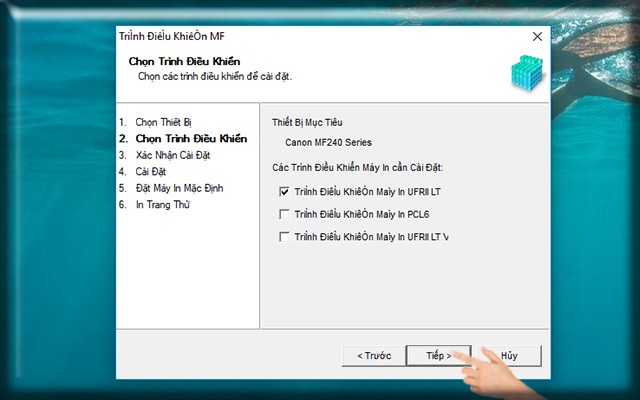Viewport: 640px width, 400px height.
Task: Tick the last UFRII LT V driver checkbox
Action: coord(284,237)
